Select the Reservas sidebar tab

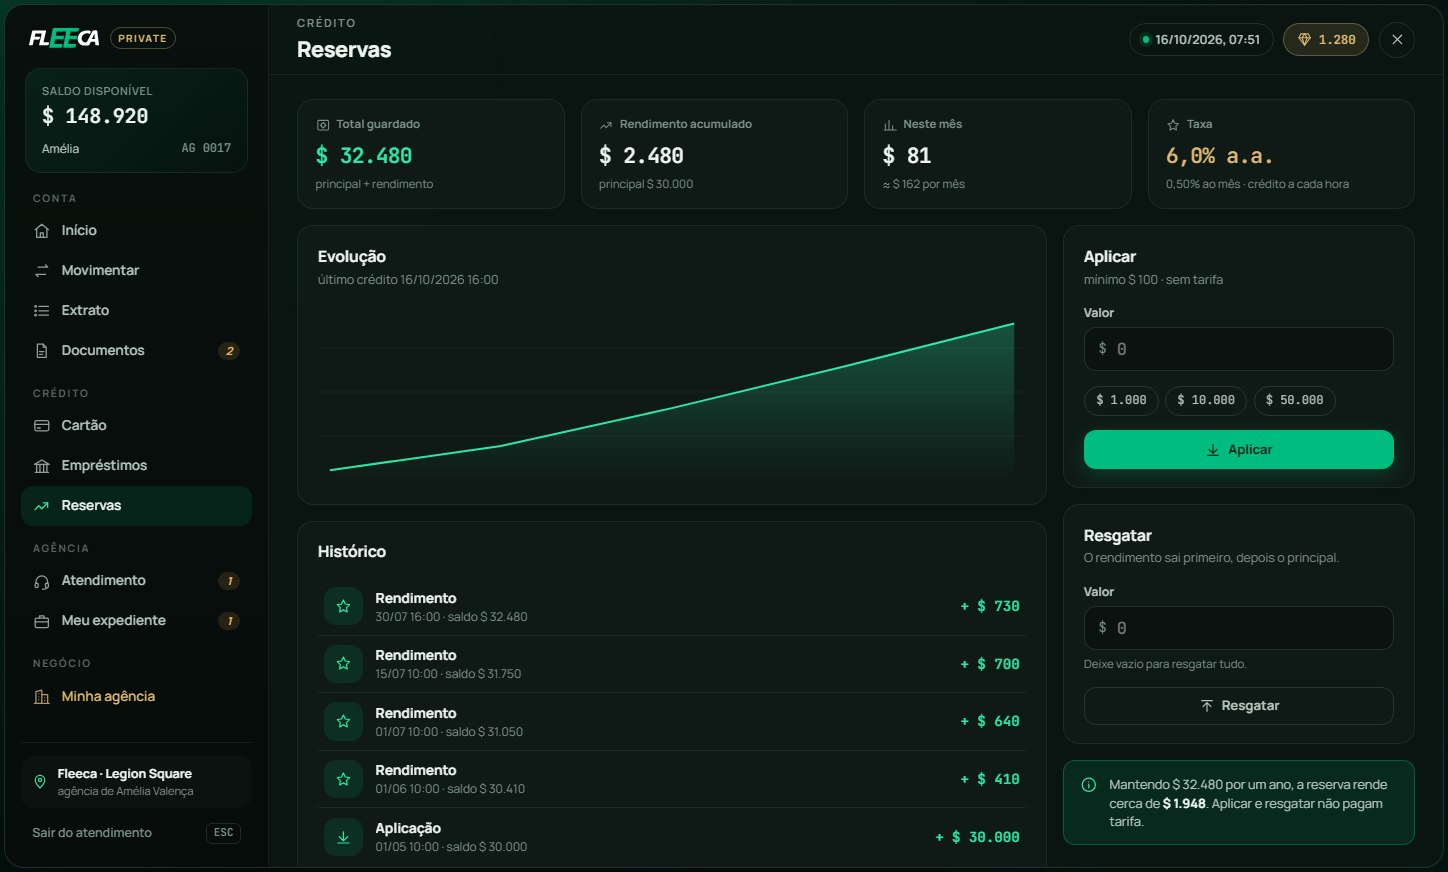click(136, 505)
